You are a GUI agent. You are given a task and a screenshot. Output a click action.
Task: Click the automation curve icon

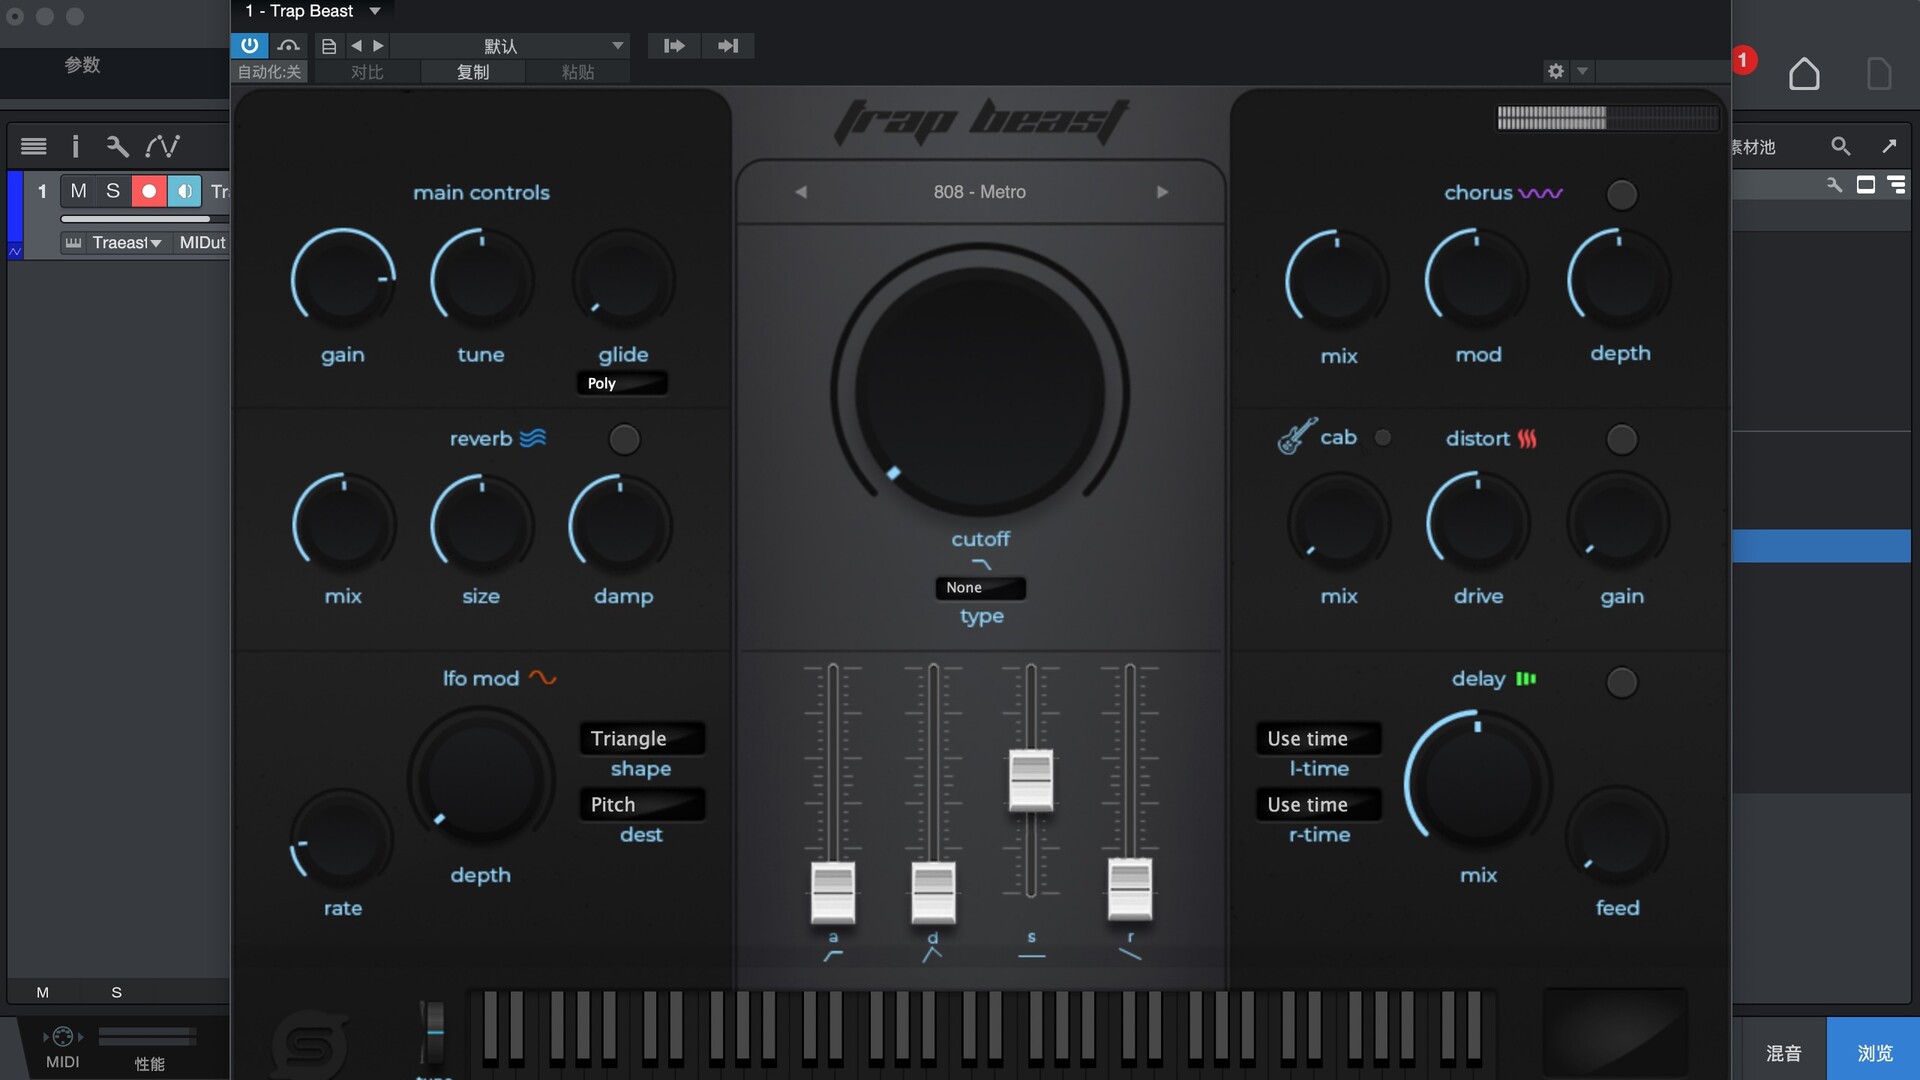(162, 147)
